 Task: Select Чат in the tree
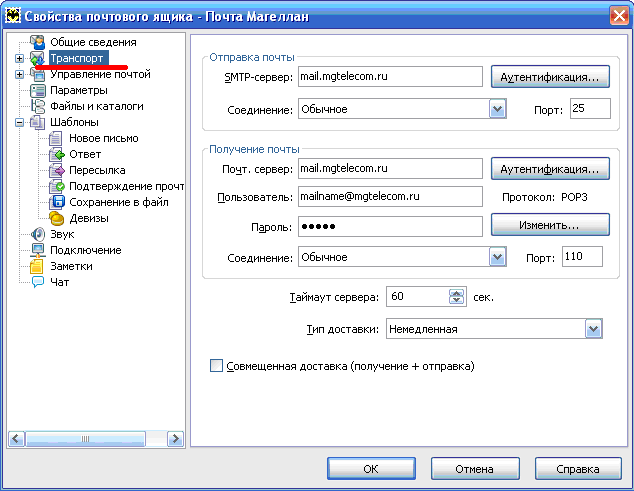click(x=59, y=282)
